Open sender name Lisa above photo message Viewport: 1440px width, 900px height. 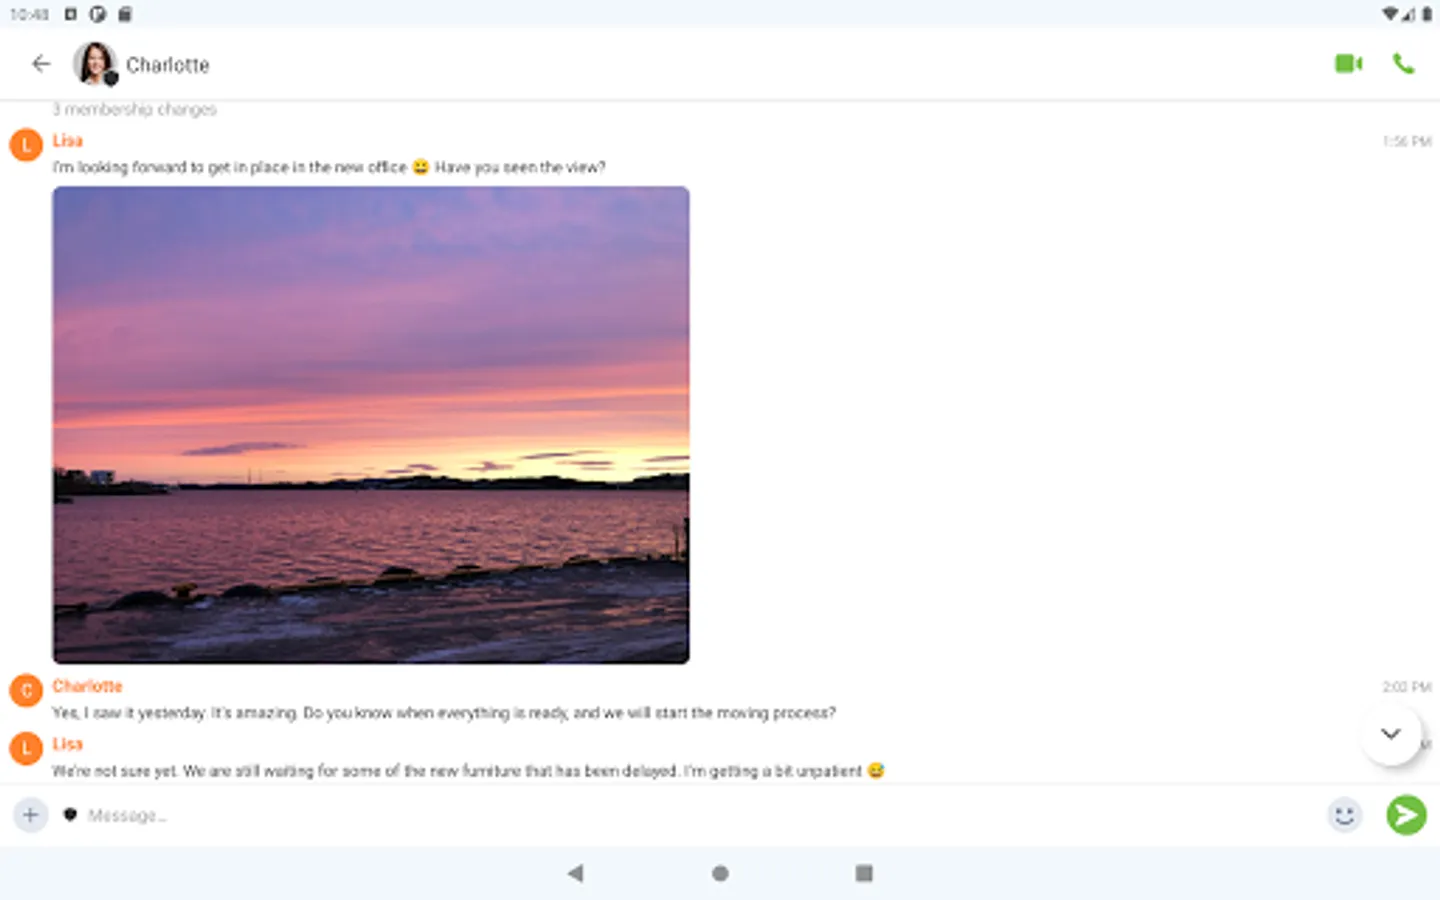click(x=67, y=141)
